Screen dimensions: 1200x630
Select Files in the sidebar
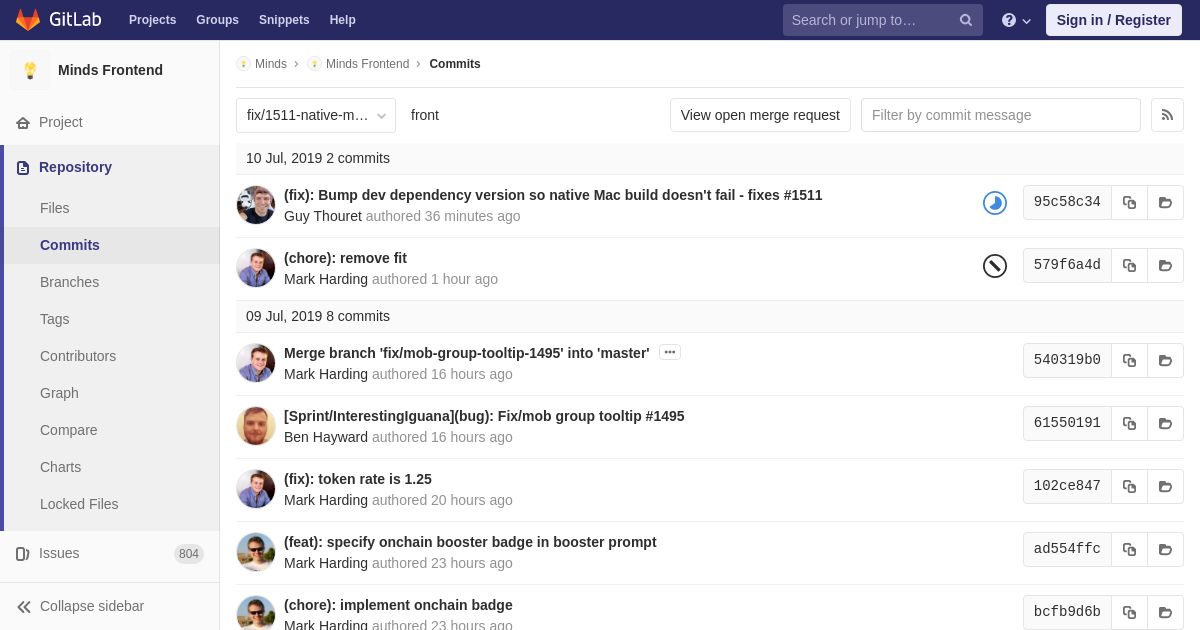[x=55, y=208]
